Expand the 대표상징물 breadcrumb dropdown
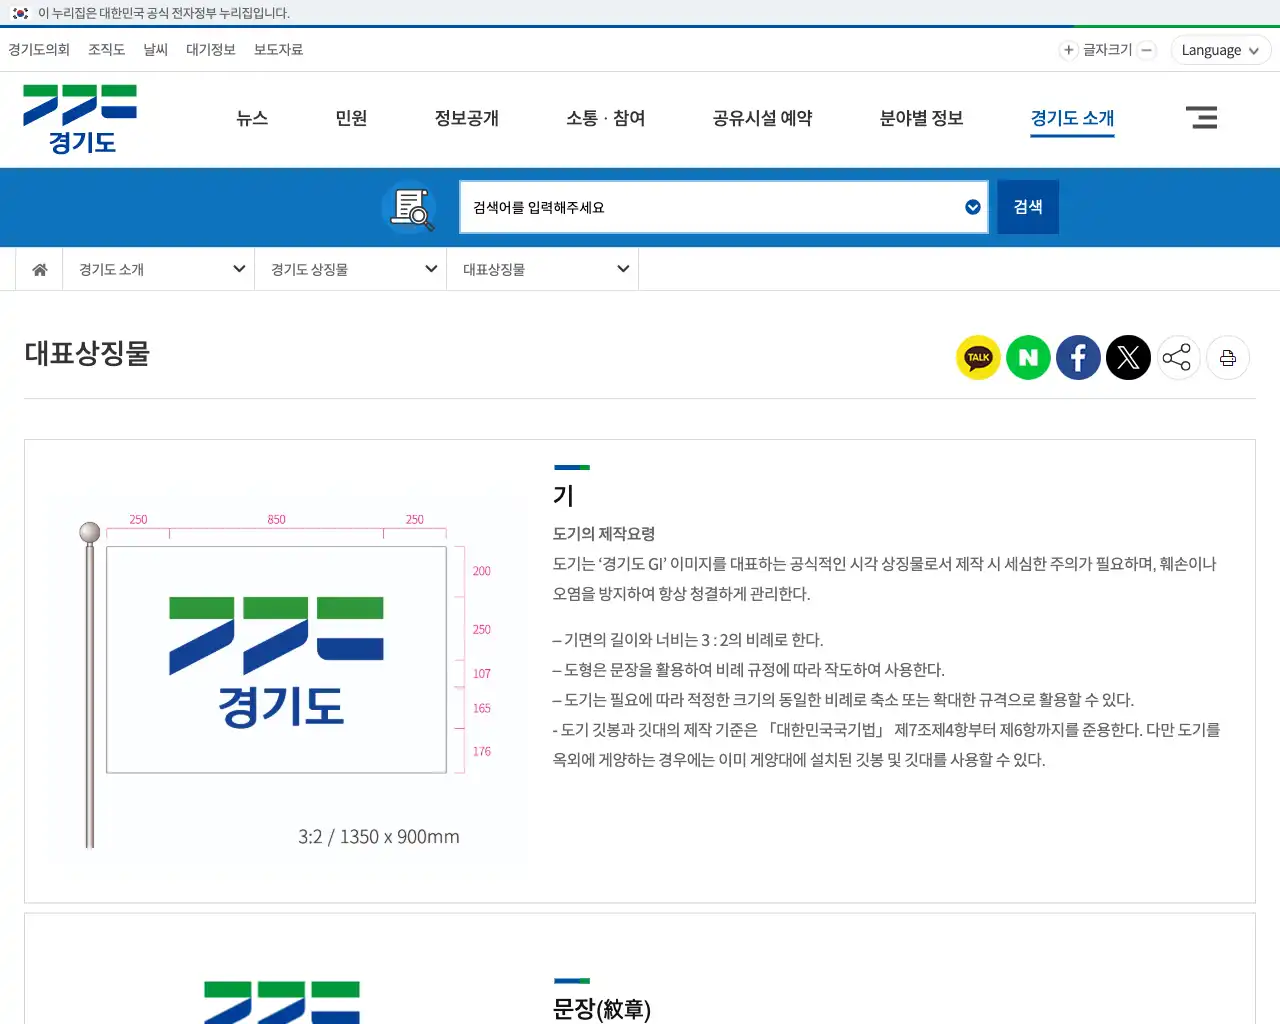 tap(543, 269)
